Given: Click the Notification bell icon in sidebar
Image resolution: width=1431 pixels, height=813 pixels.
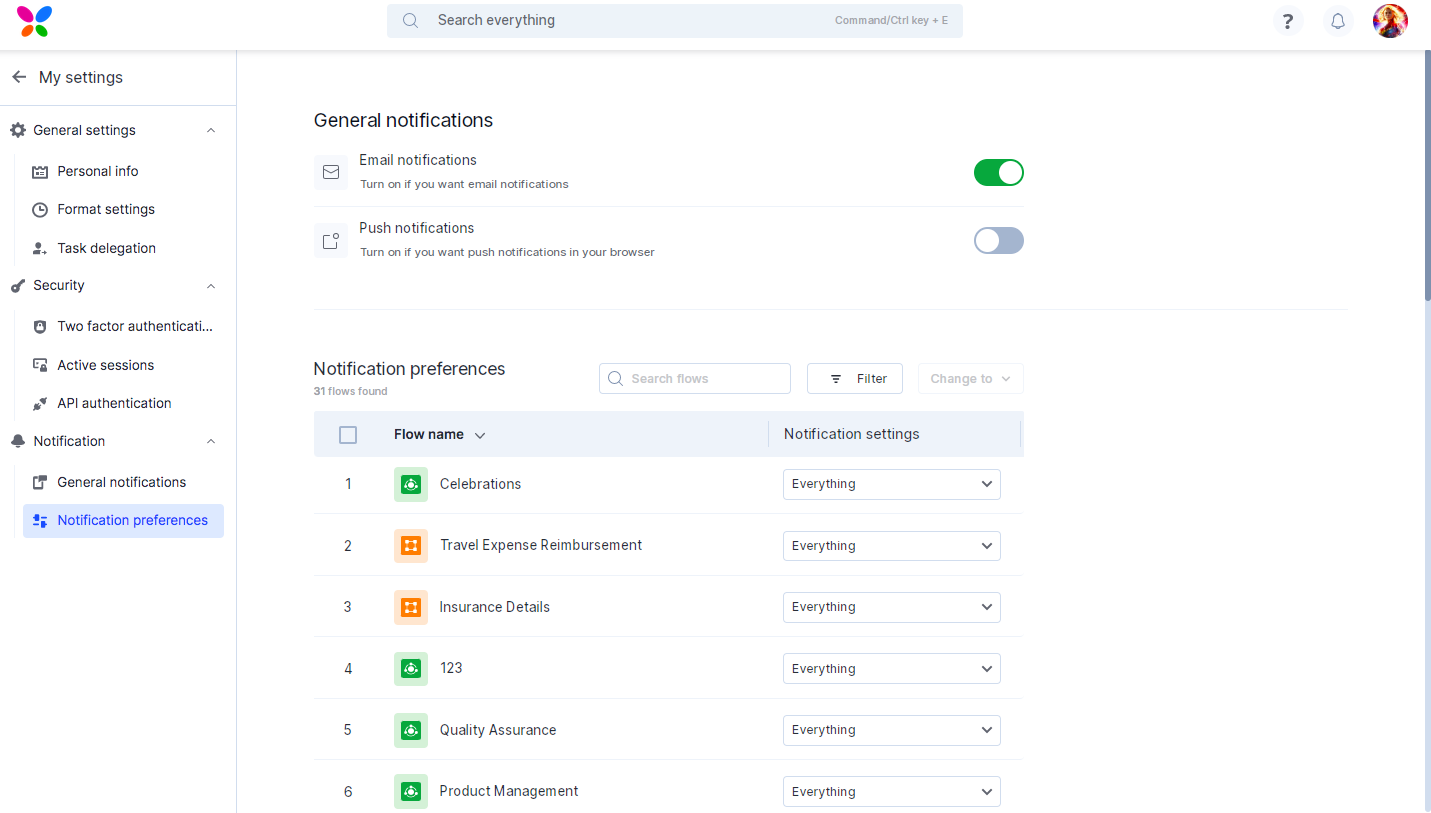Looking at the screenshot, I should (18, 441).
